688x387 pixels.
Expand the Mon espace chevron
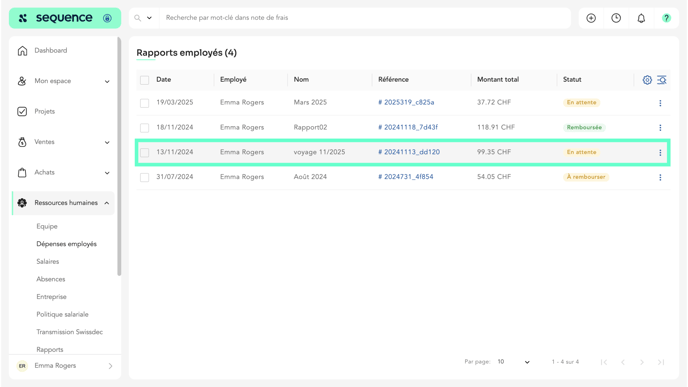click(107, 81)
